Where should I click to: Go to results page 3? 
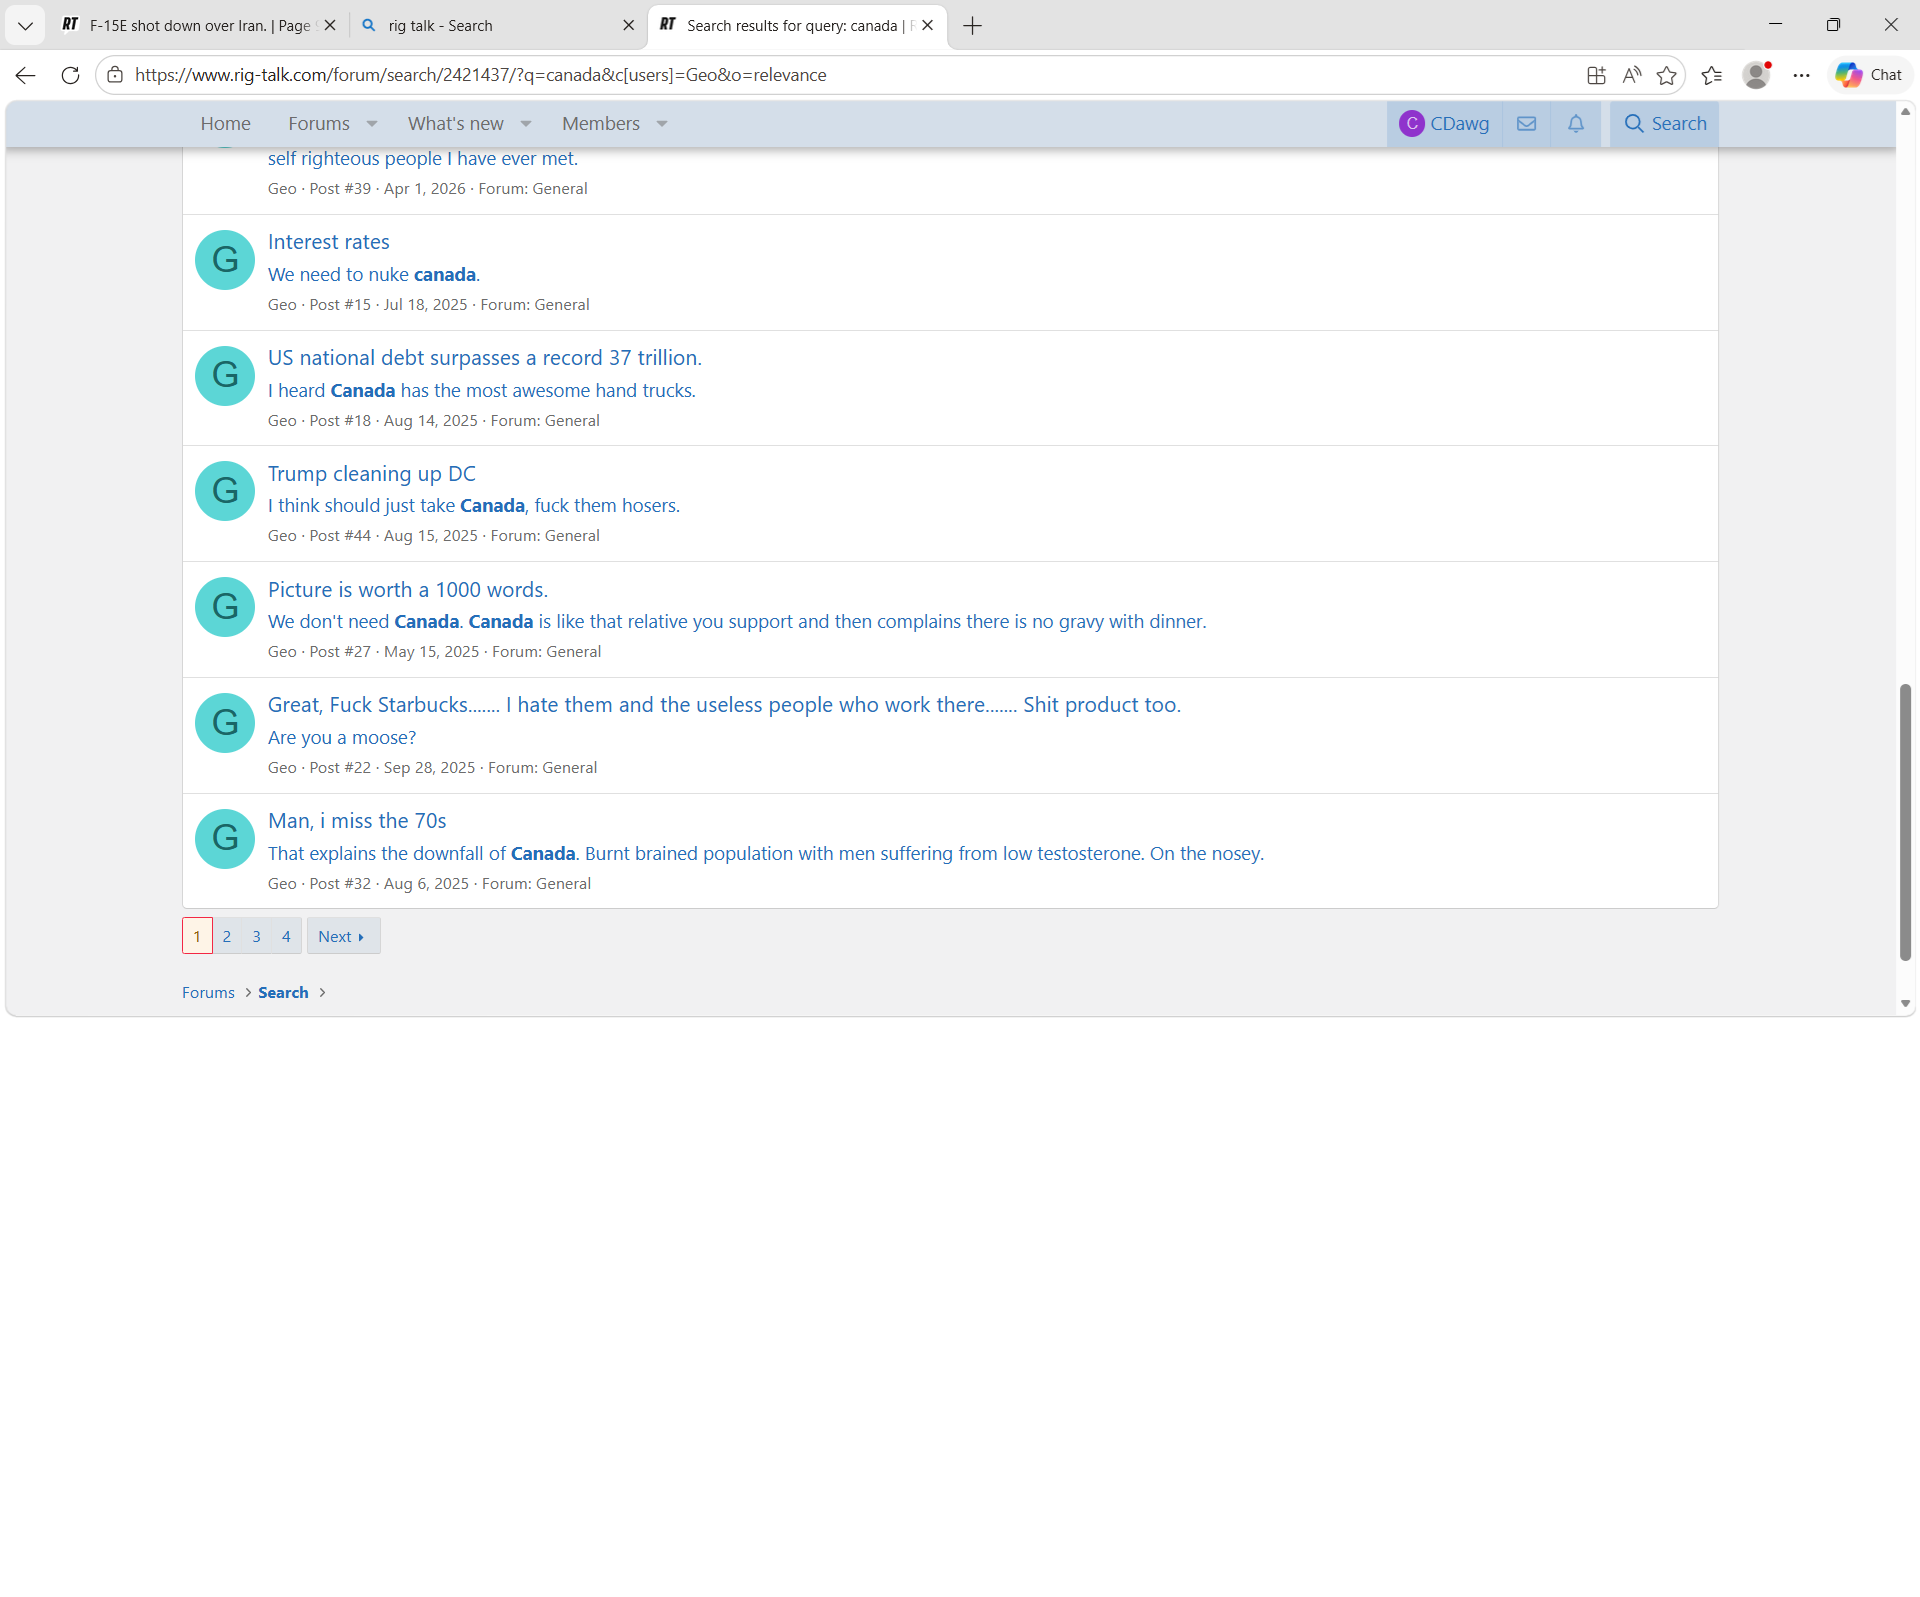click(256, 937)
